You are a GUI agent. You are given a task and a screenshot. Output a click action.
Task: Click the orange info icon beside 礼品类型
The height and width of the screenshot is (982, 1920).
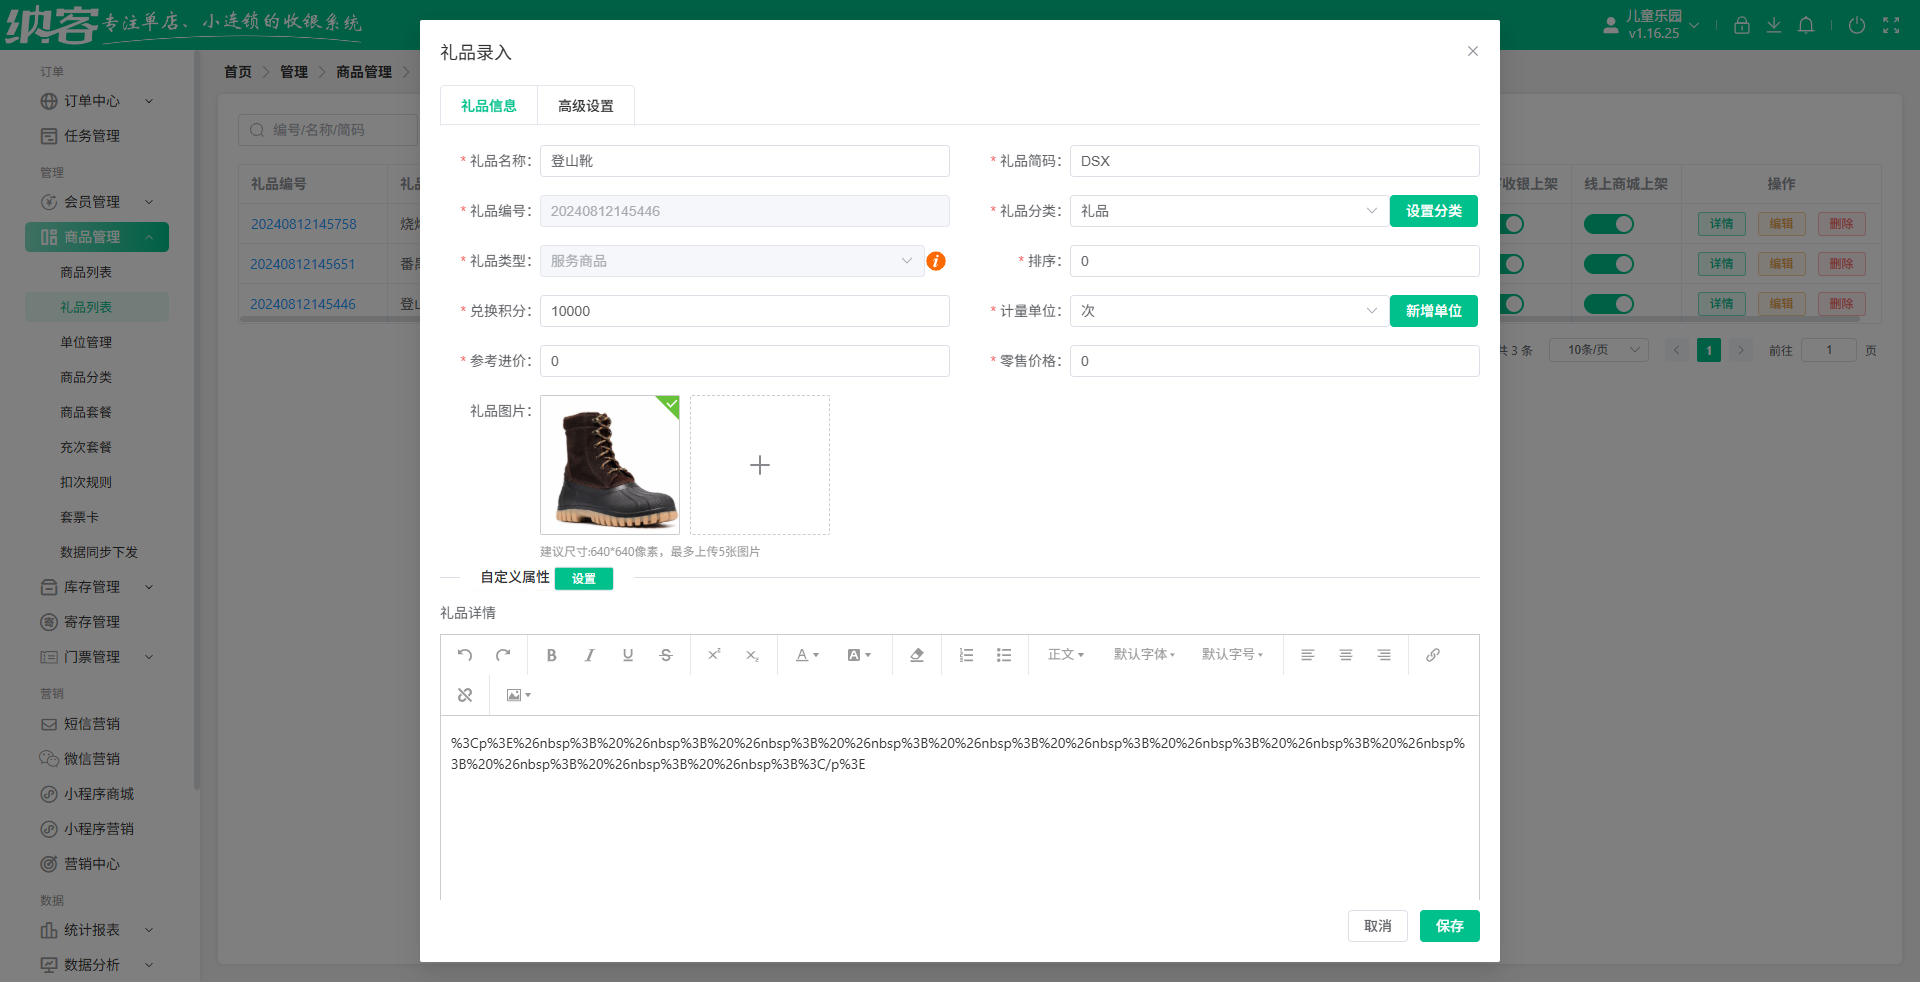click(936, 261)
